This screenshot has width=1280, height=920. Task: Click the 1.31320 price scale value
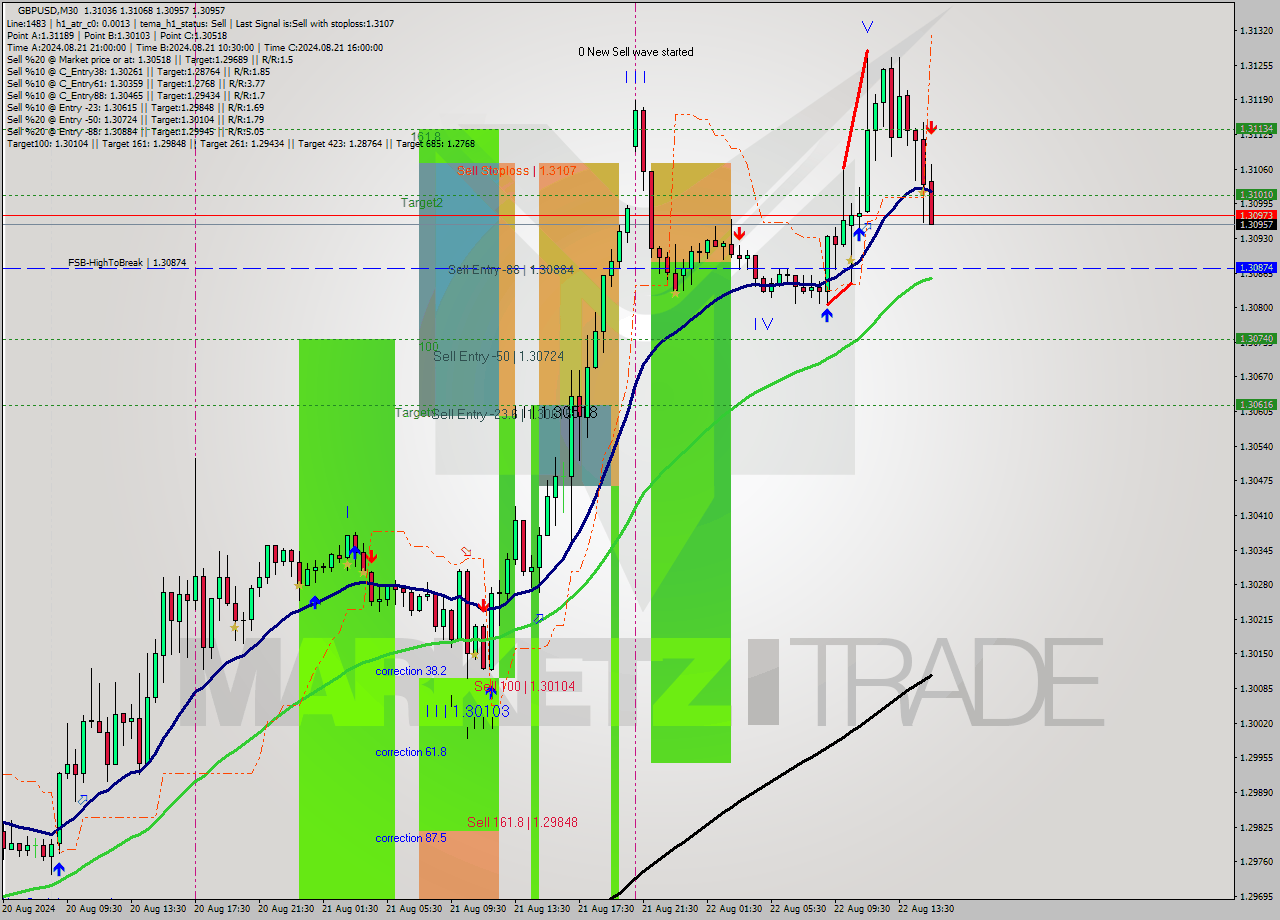(1256, 31)
